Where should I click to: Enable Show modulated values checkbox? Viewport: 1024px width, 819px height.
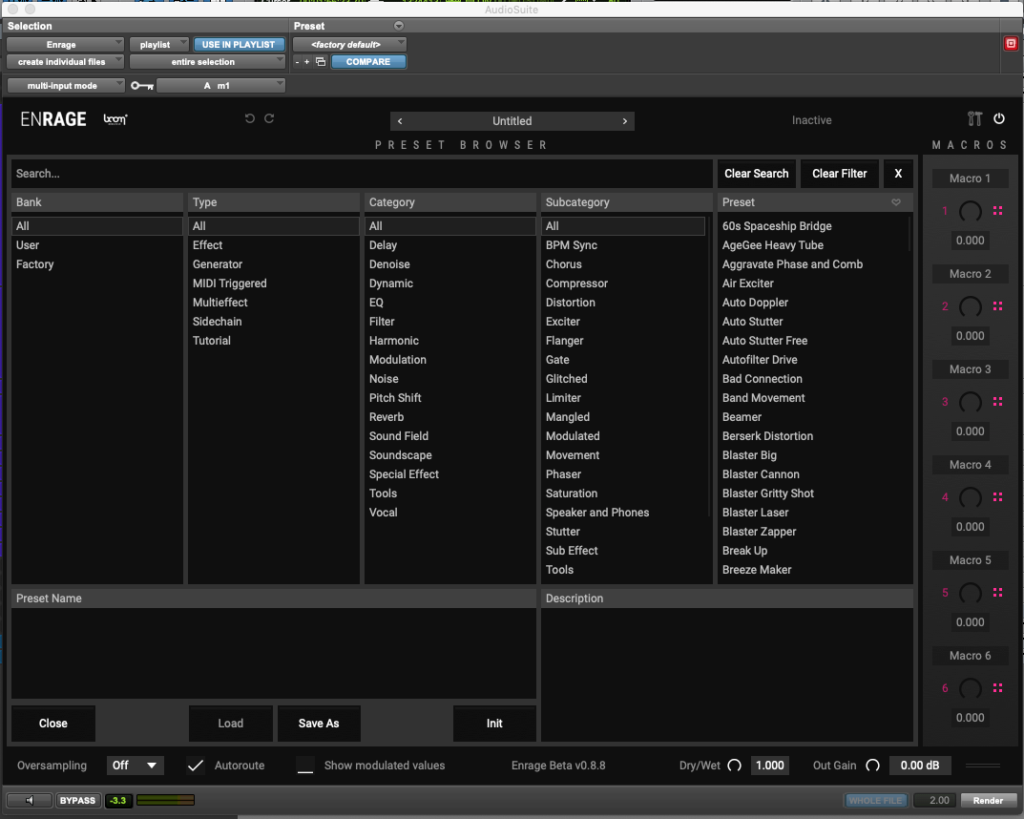tap(305, 765)
